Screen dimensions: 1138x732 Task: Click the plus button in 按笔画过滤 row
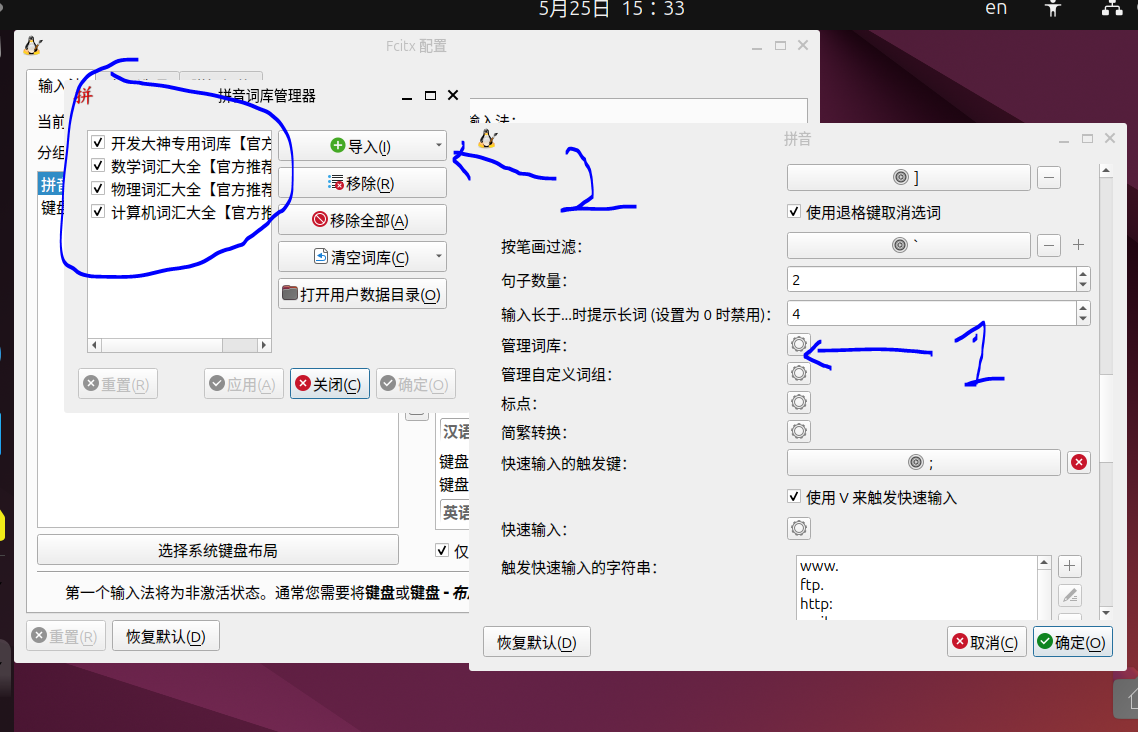pyautogui.click(x=1078, y=245)
